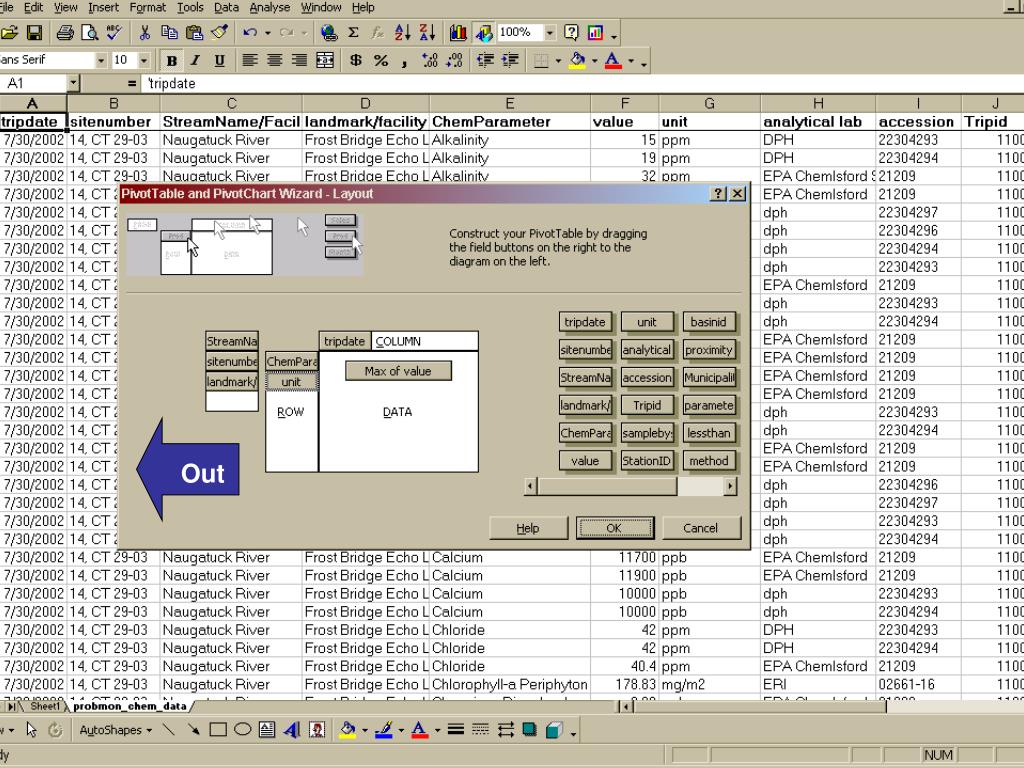Open the 100% zoom dropdown
Screen dimensions: 1024x768
[x=550, y=33]
